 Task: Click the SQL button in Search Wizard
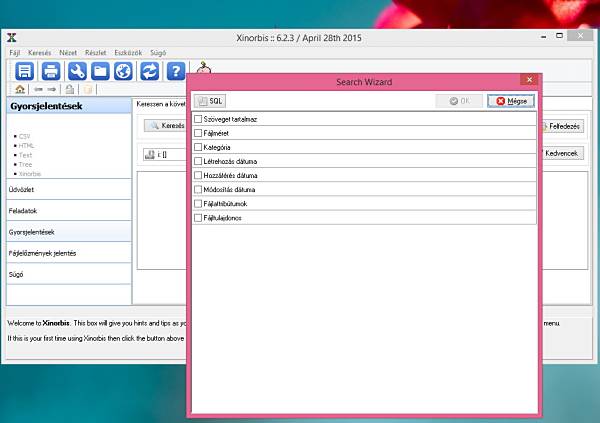tap(210, 101)
